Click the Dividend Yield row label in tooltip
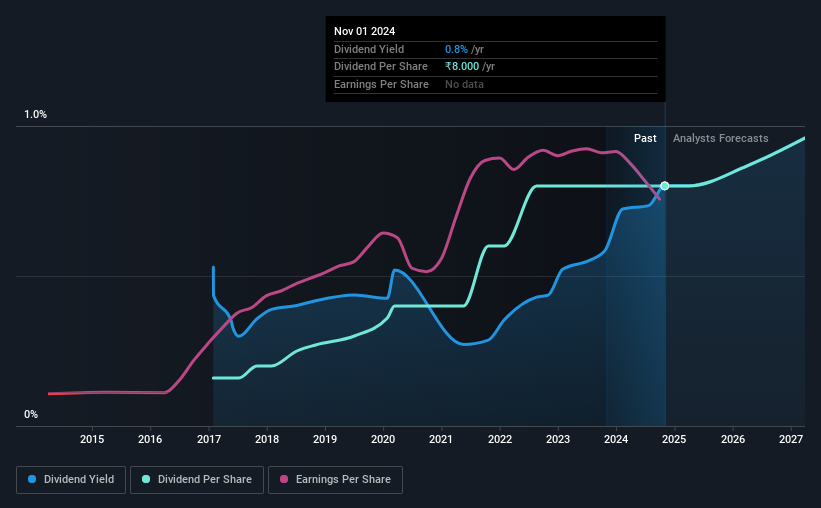Image resolution: width=821 pixels, height=508 pixels. pos(369,49)
